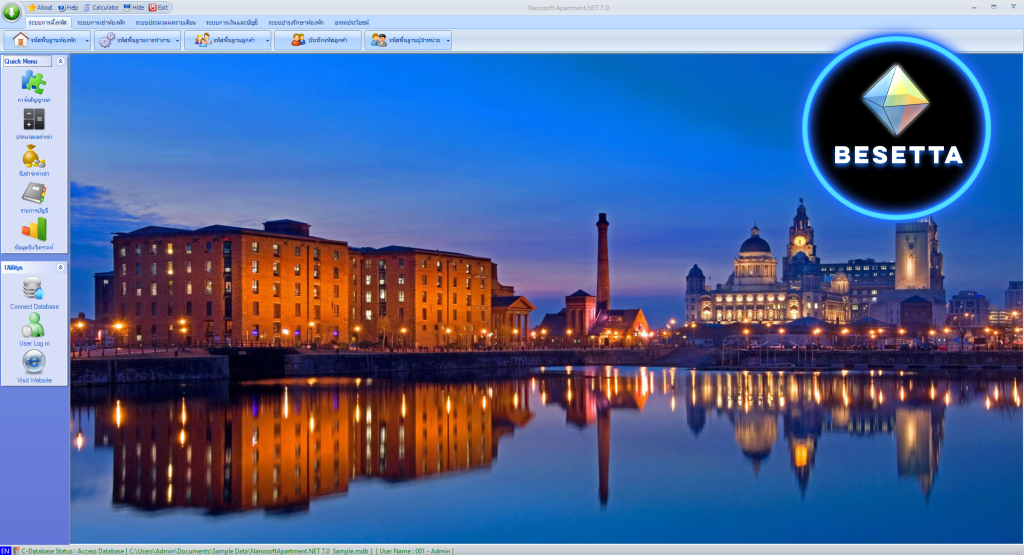The width and height of the screenshot is (1024, 555).
Task: Click the money bag icon in Quick Menu
Action: 34,156
